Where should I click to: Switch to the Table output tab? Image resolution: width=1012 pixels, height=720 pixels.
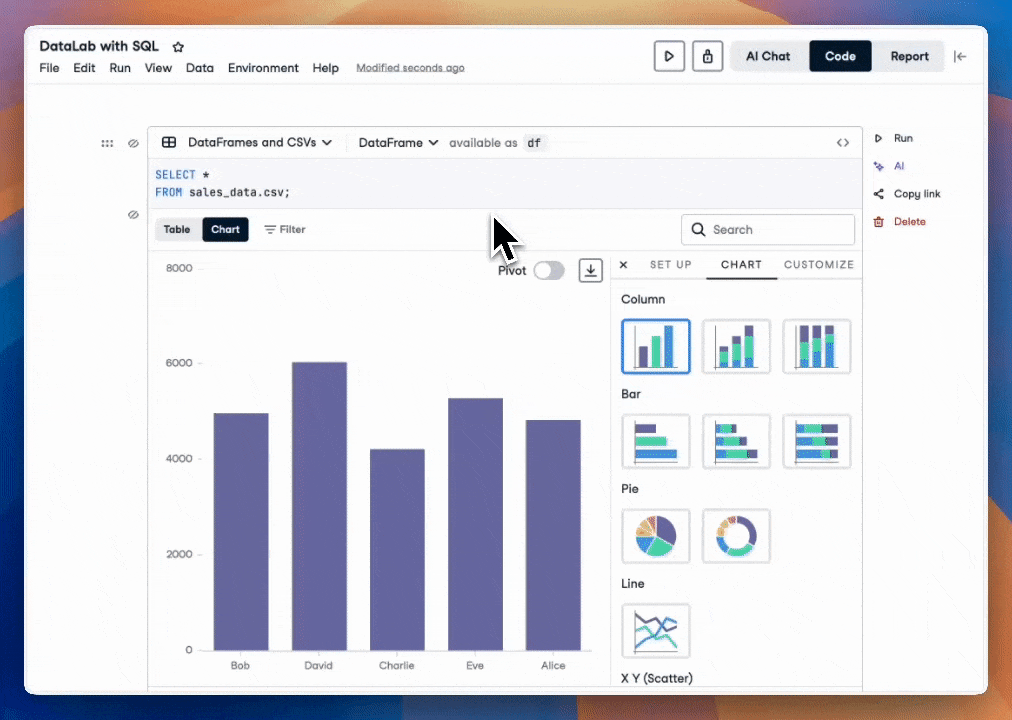pos(177,230)
